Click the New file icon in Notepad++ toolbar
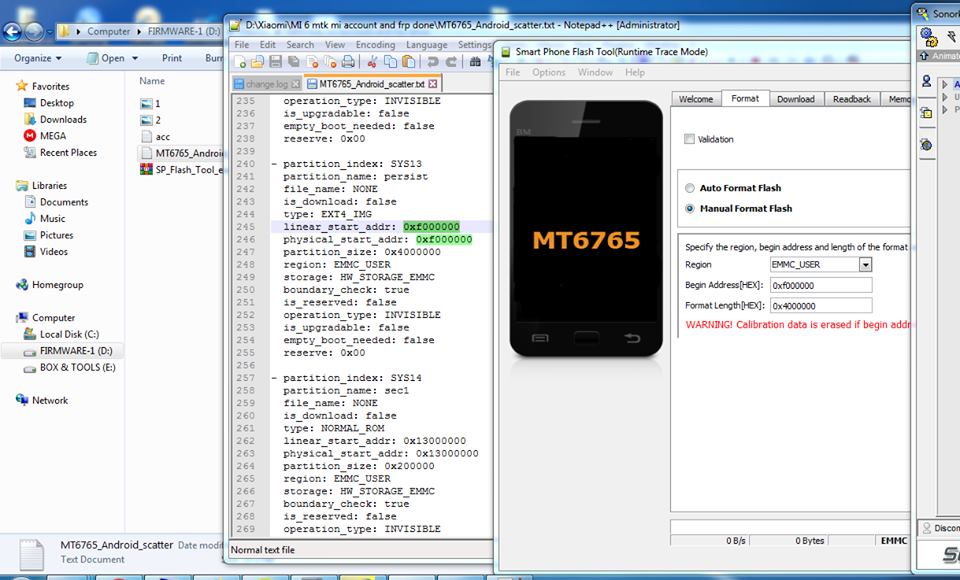The width and height of the screenshot is (960, 580). pyautogui.click(x=239, y=61)
